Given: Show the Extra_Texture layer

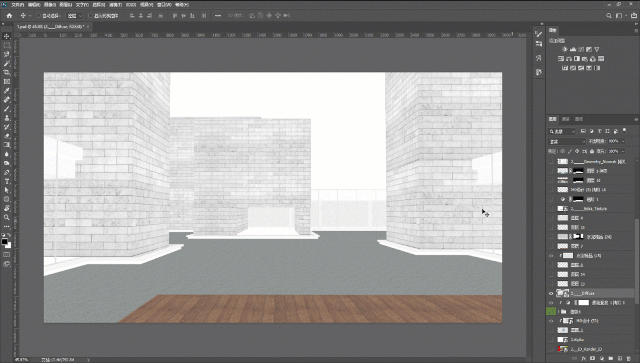Looking at the screenshot, I should pos(551,209).
